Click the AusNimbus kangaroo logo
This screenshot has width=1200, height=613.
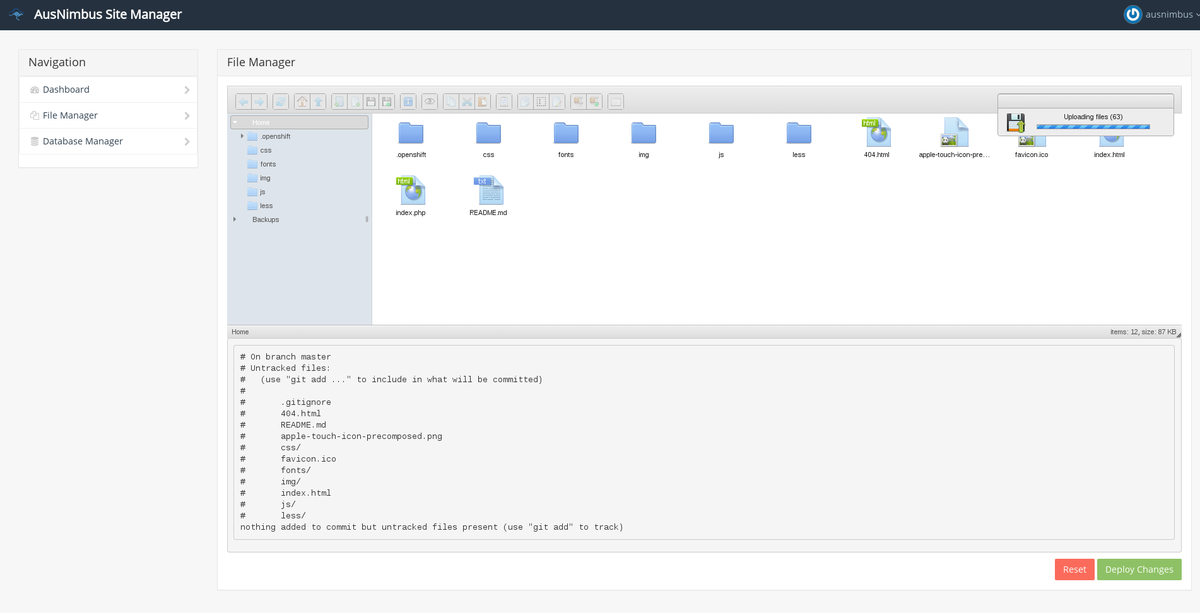click(17, 15)
